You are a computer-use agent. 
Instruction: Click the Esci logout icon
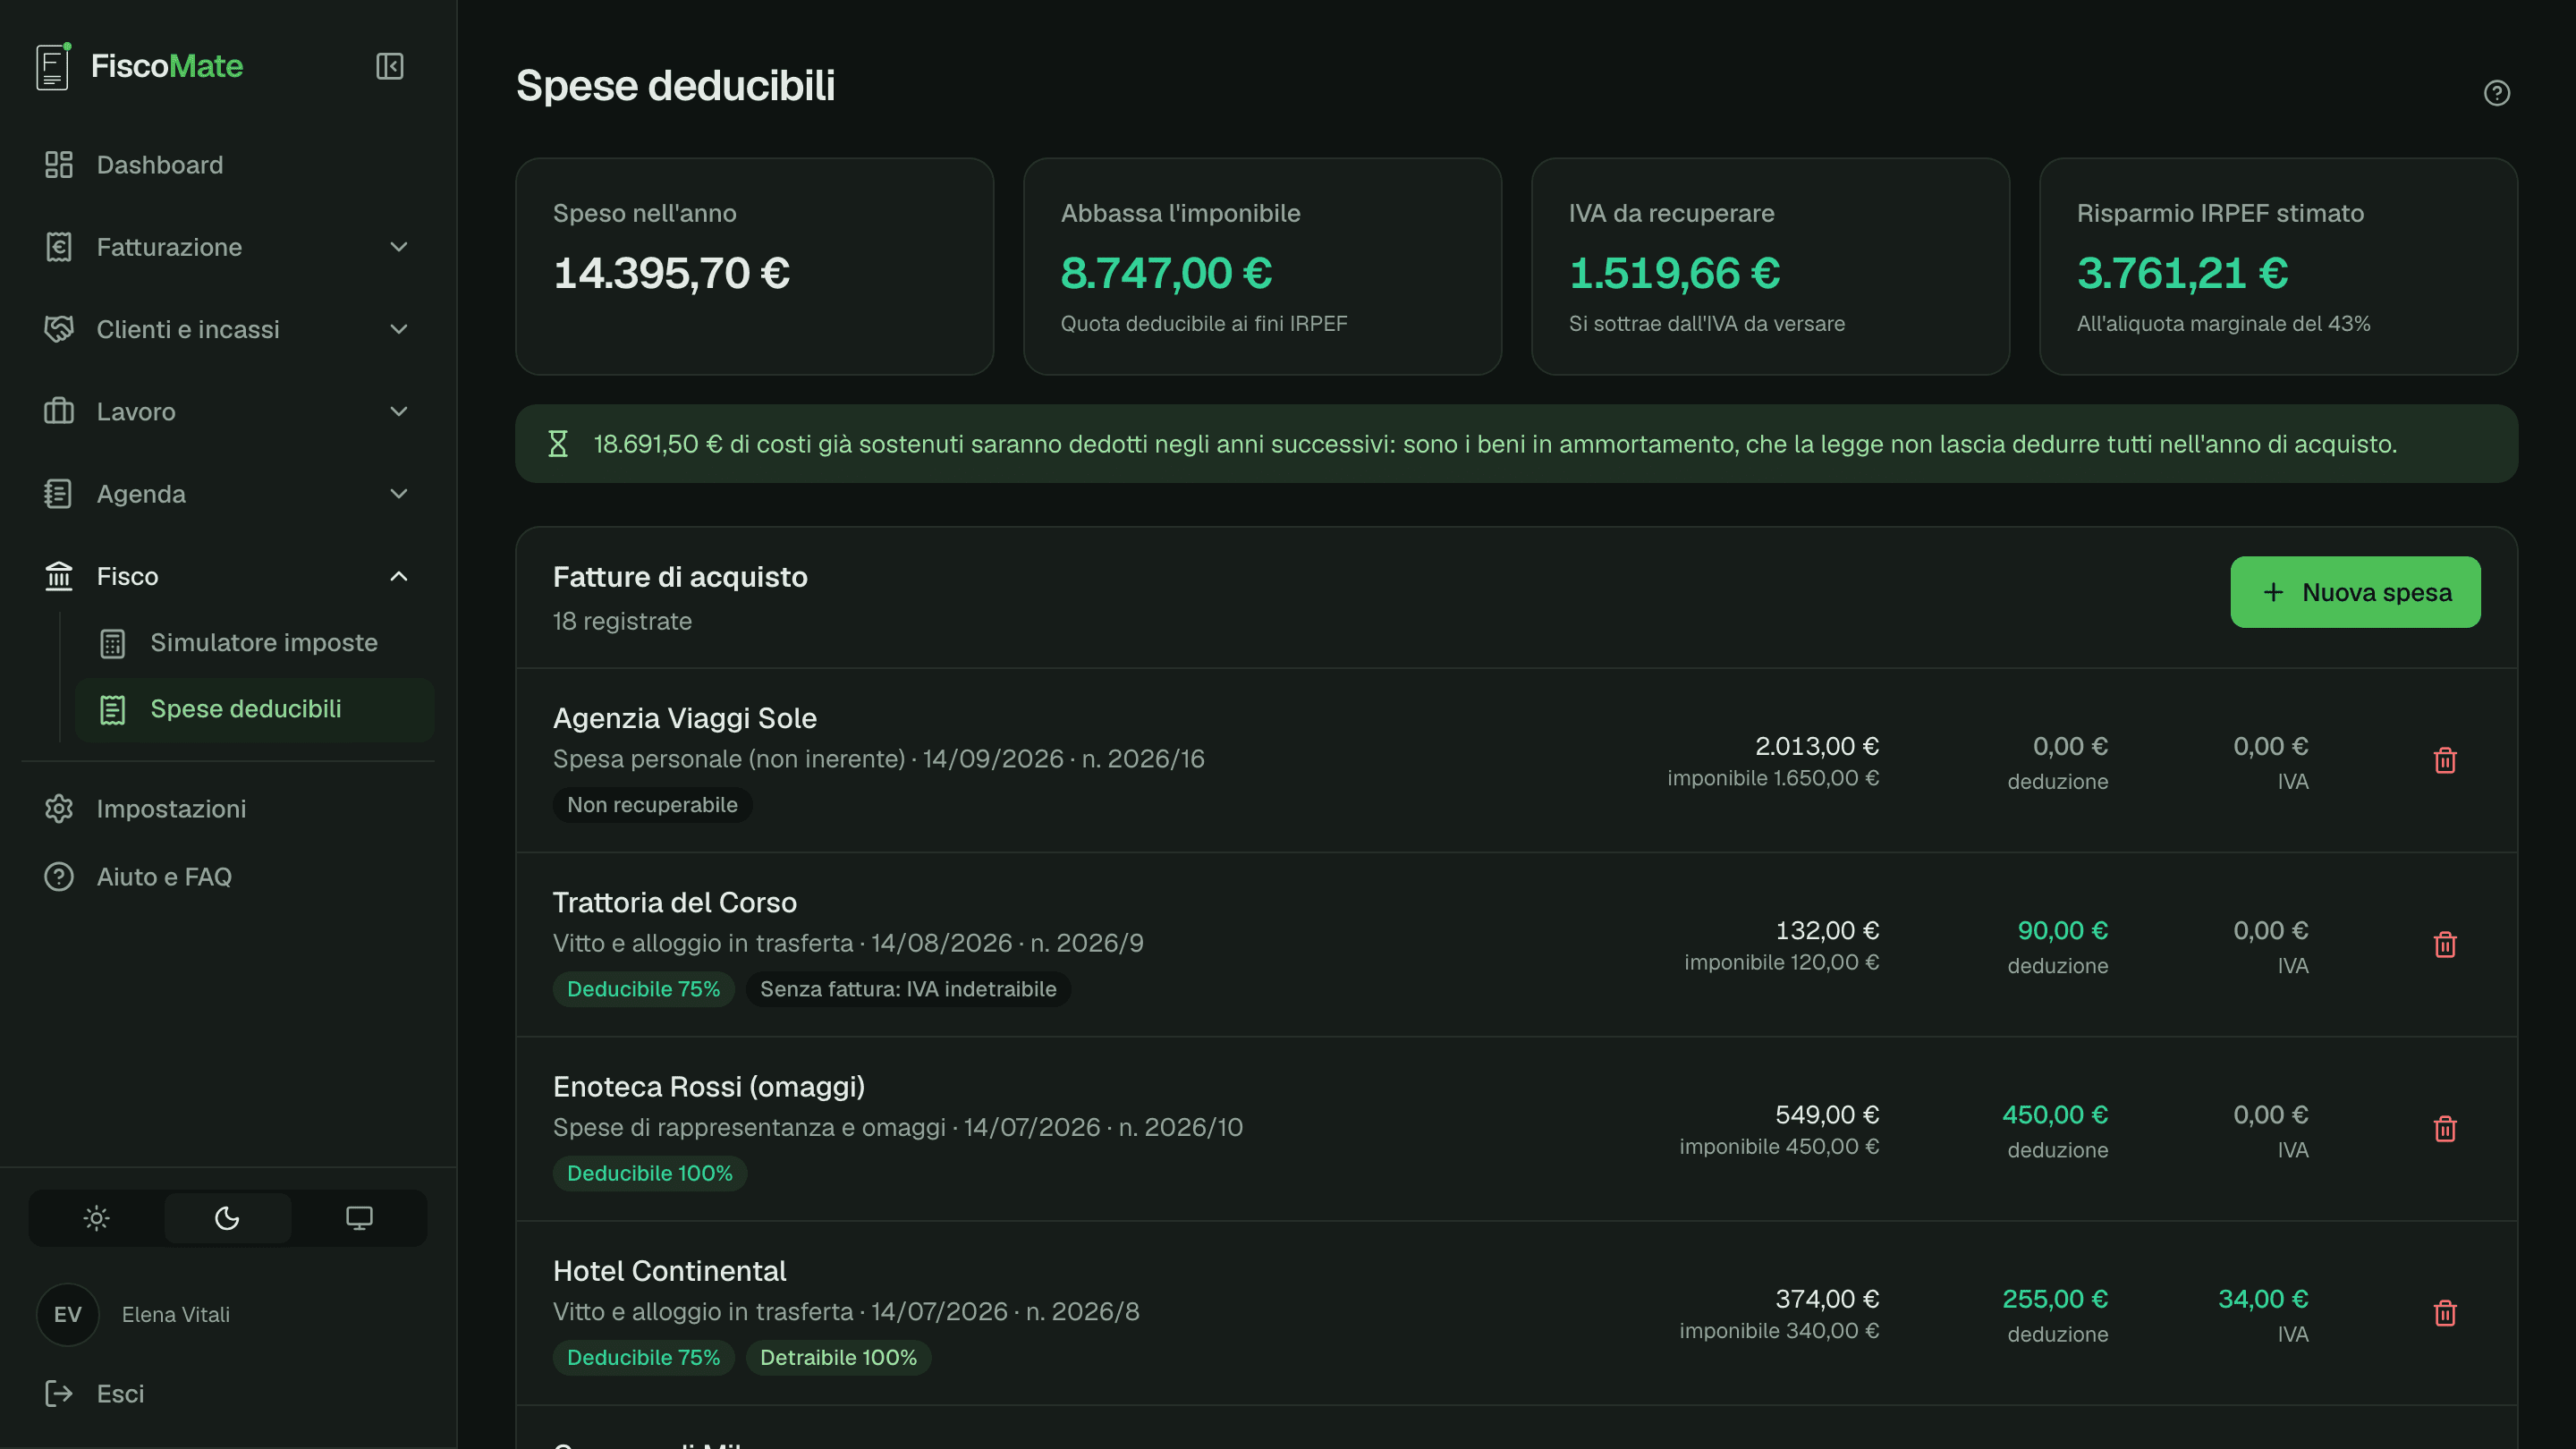[59, 1393]
